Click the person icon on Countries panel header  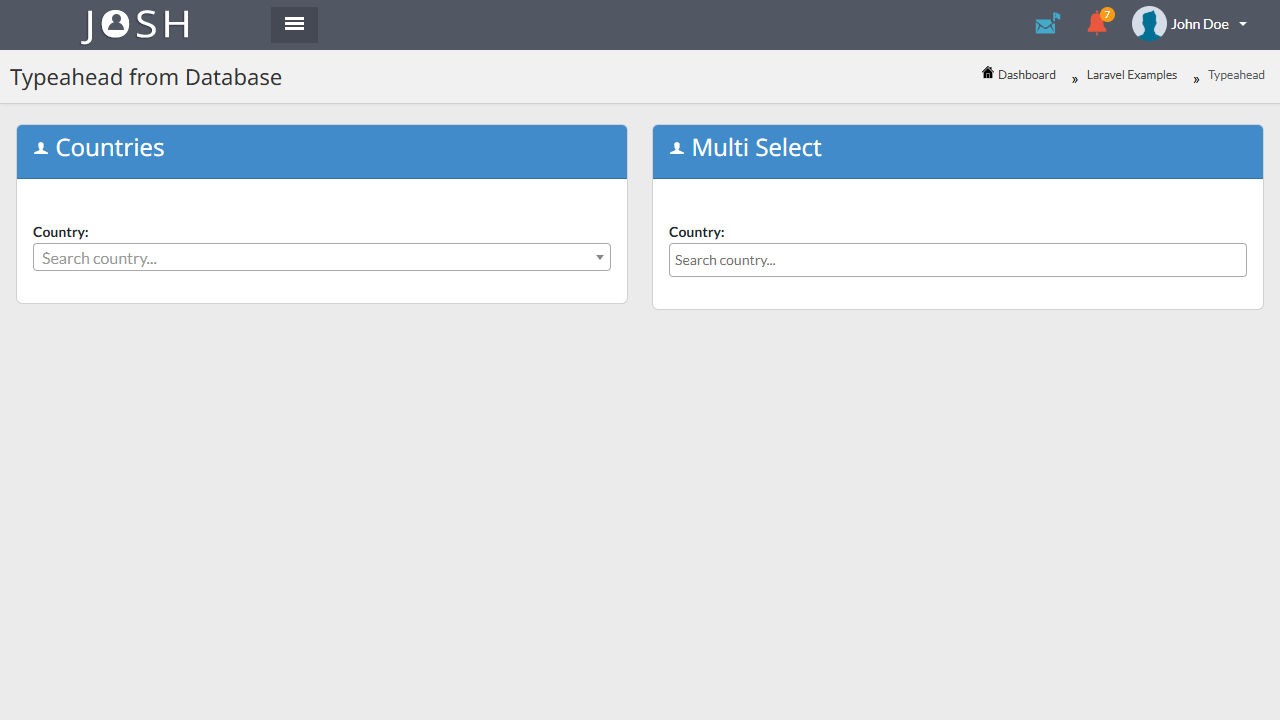(x=41, y=148)
